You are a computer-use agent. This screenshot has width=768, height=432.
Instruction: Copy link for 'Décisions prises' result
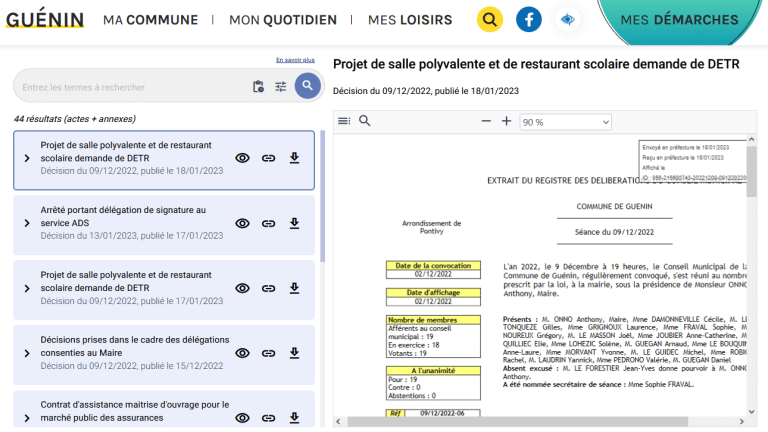(268, 353)
